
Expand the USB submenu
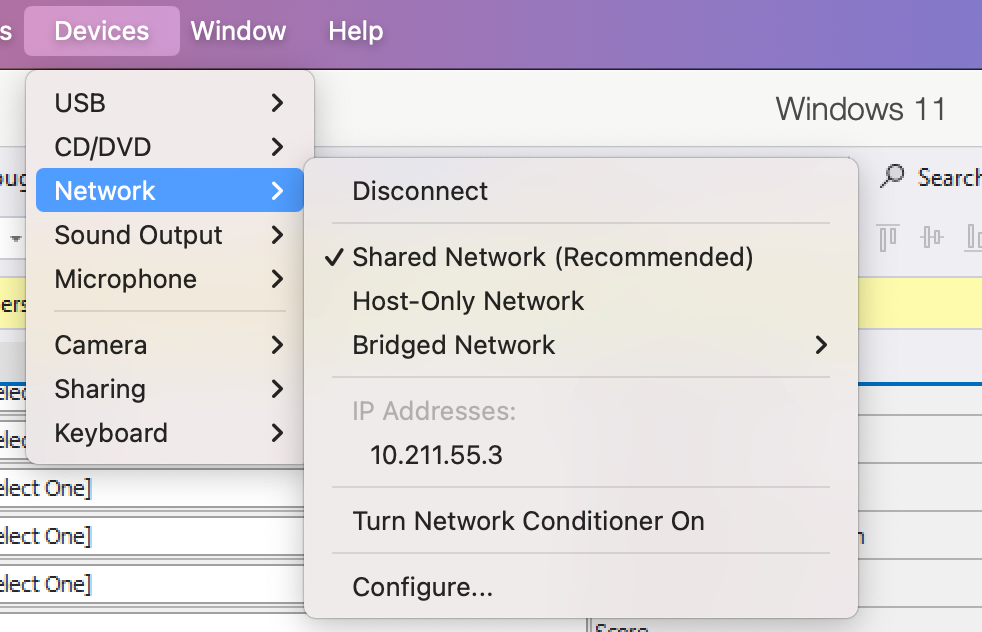[170, 103]
